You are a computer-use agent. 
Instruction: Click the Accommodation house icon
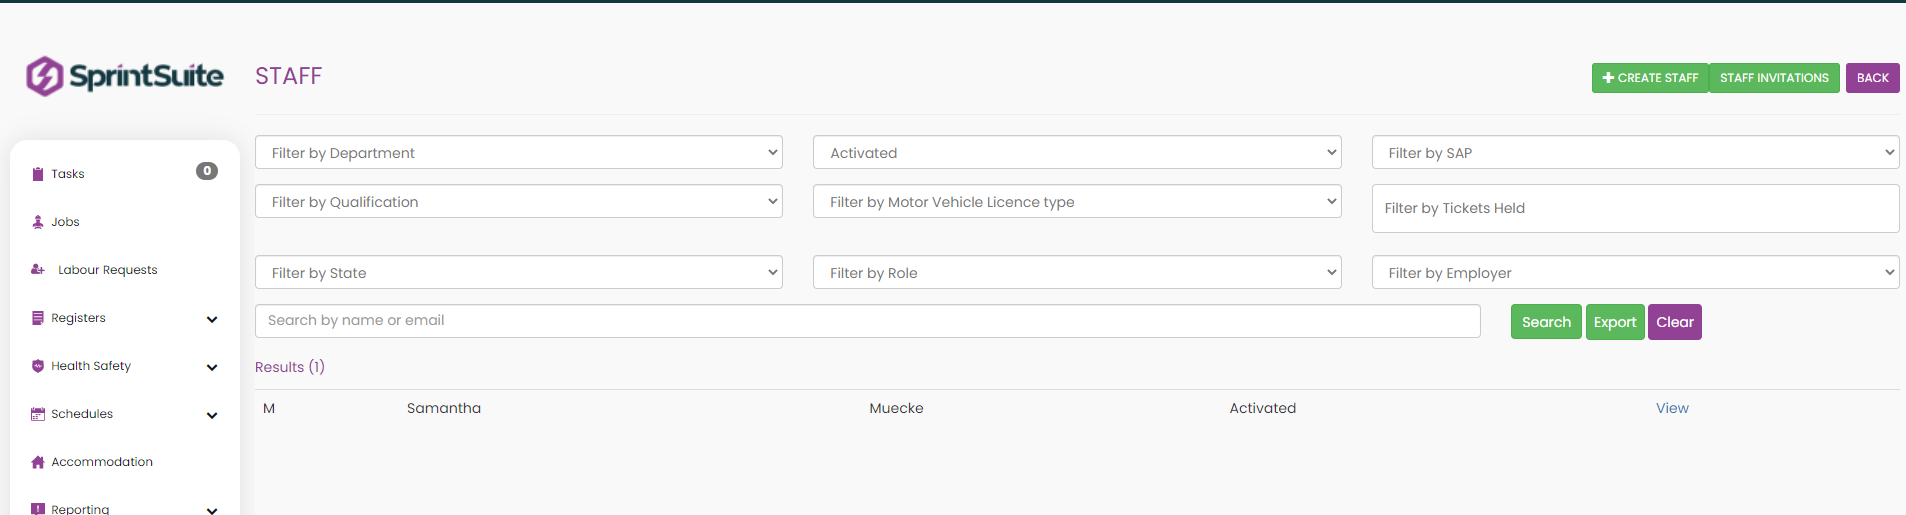(x=38, y=462)
